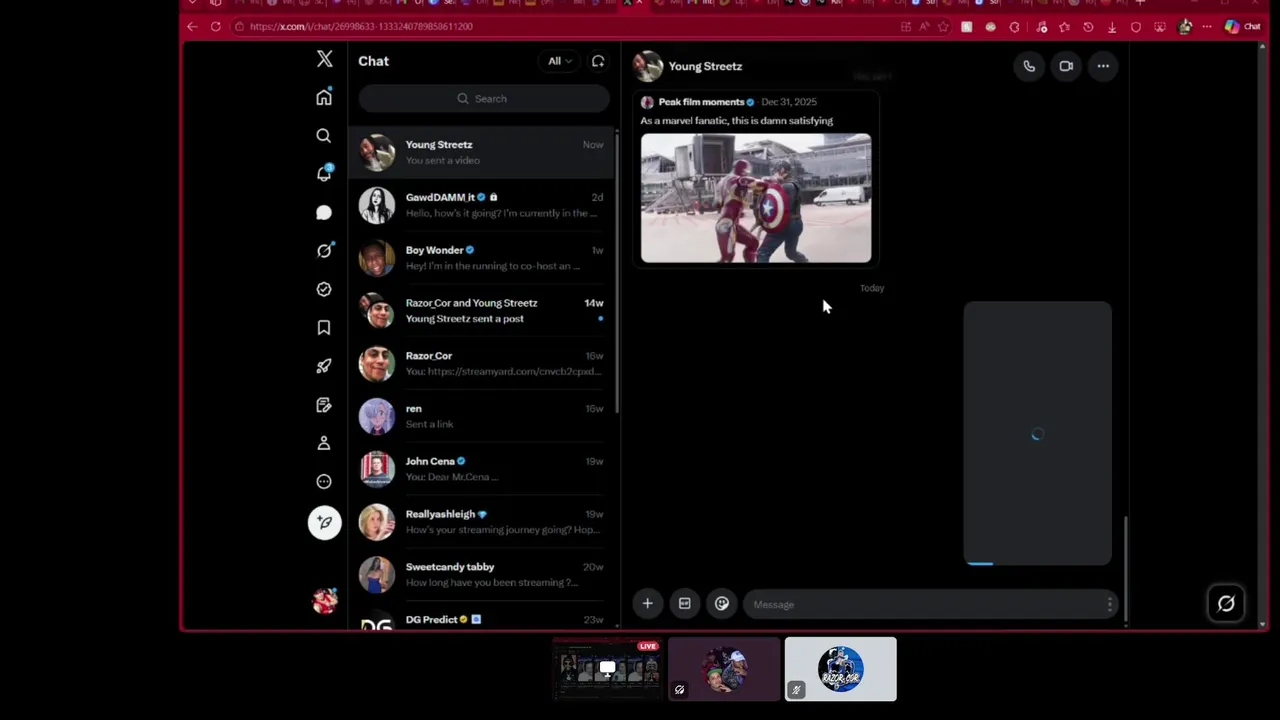Click the chat Search field
The image size is (1280, 720).
coord(484,98)
